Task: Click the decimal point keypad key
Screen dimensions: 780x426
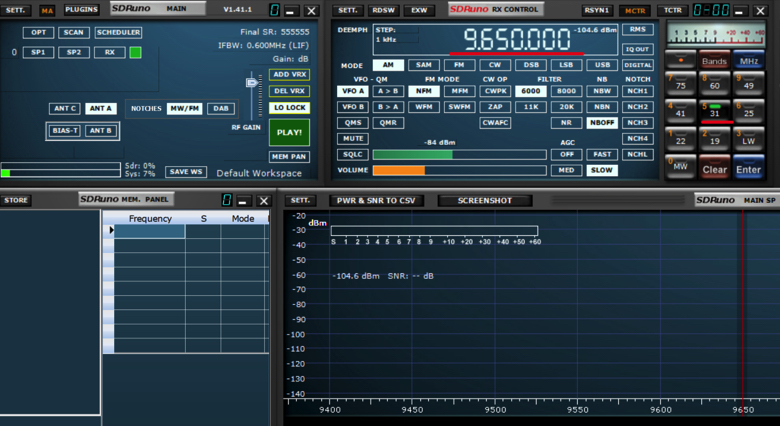Action: 681,60
